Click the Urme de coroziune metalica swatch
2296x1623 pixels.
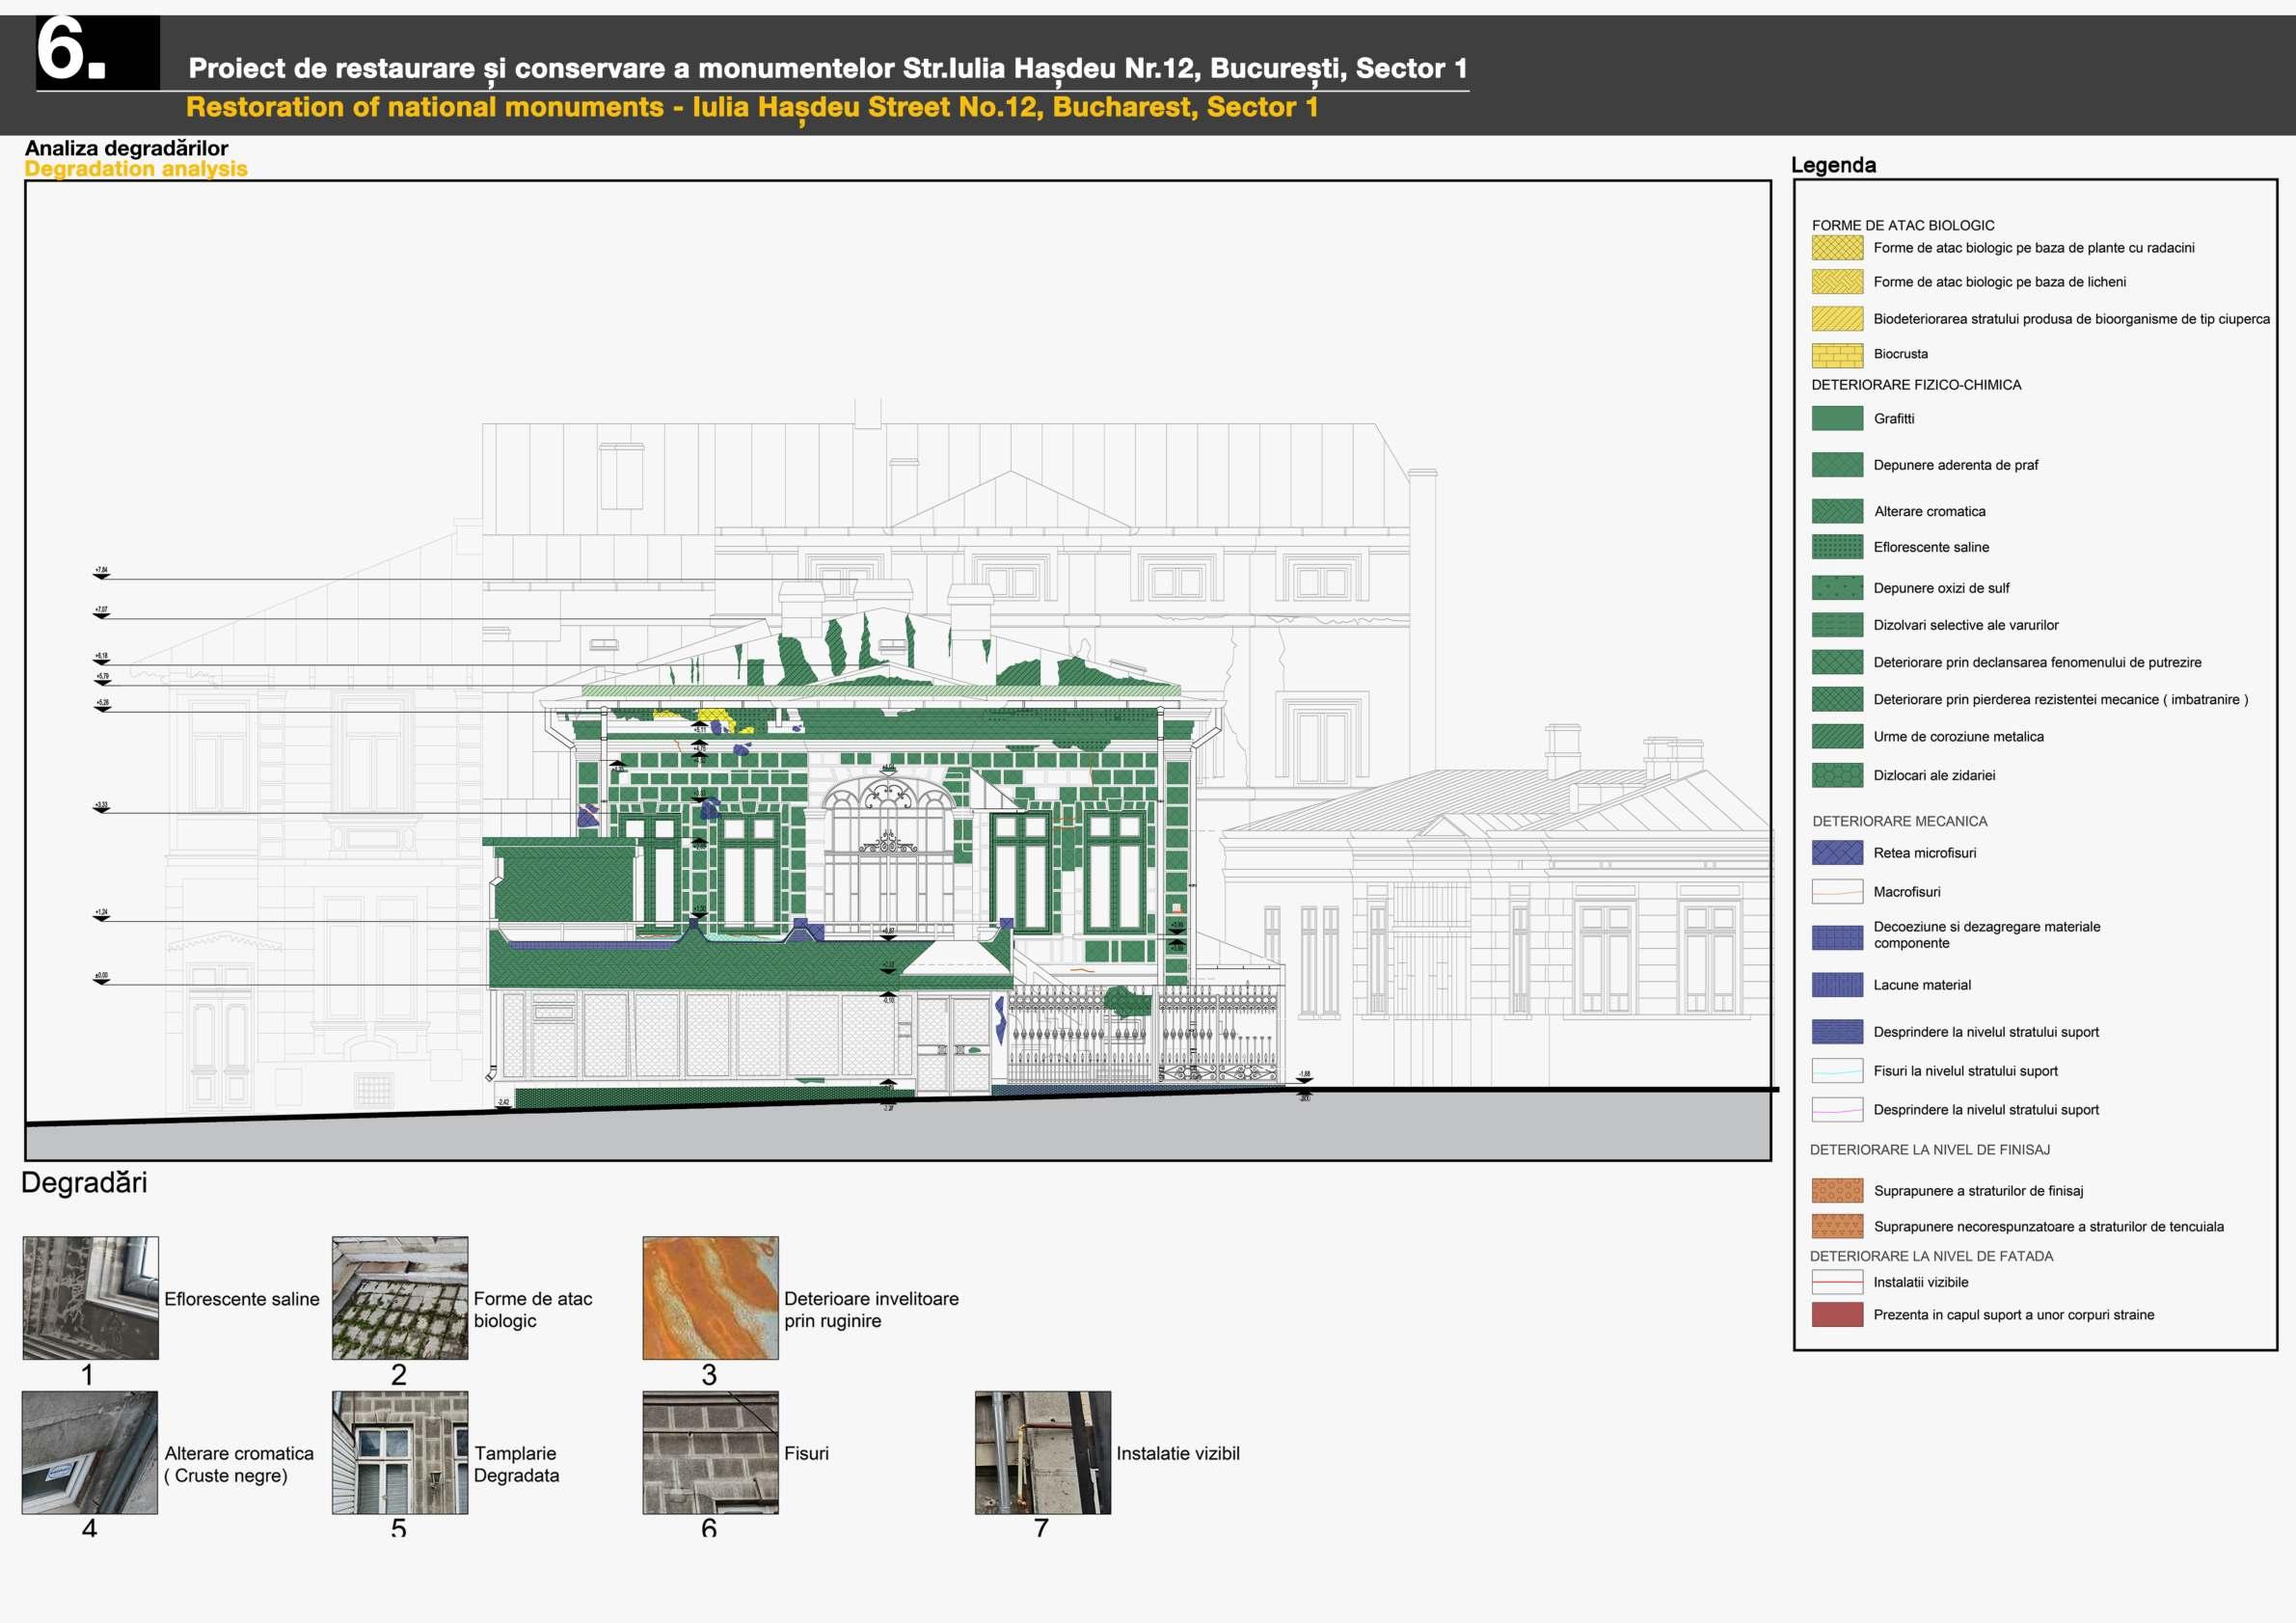[x=1836, y=736]
